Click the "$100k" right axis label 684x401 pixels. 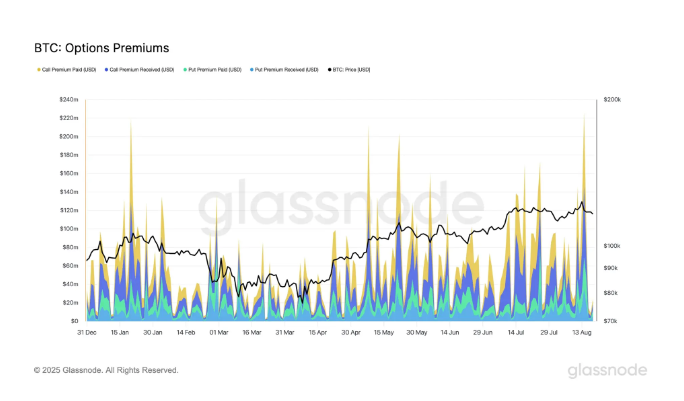pos(612,246)
